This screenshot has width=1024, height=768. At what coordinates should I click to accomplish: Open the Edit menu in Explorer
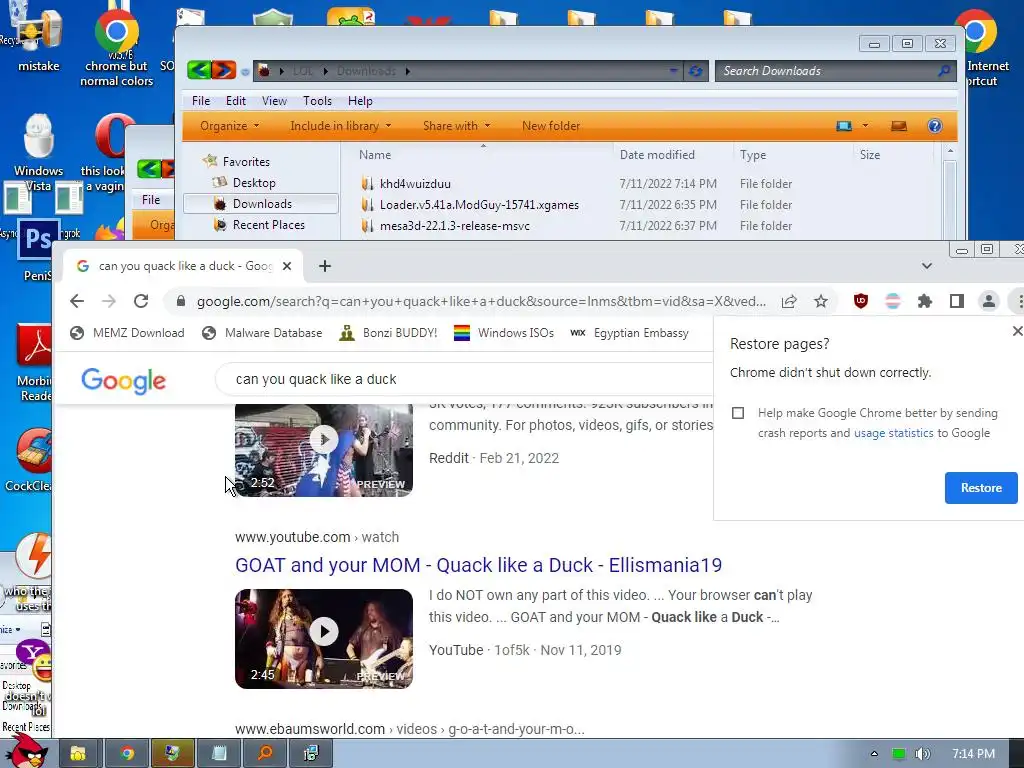pos(236,101)
